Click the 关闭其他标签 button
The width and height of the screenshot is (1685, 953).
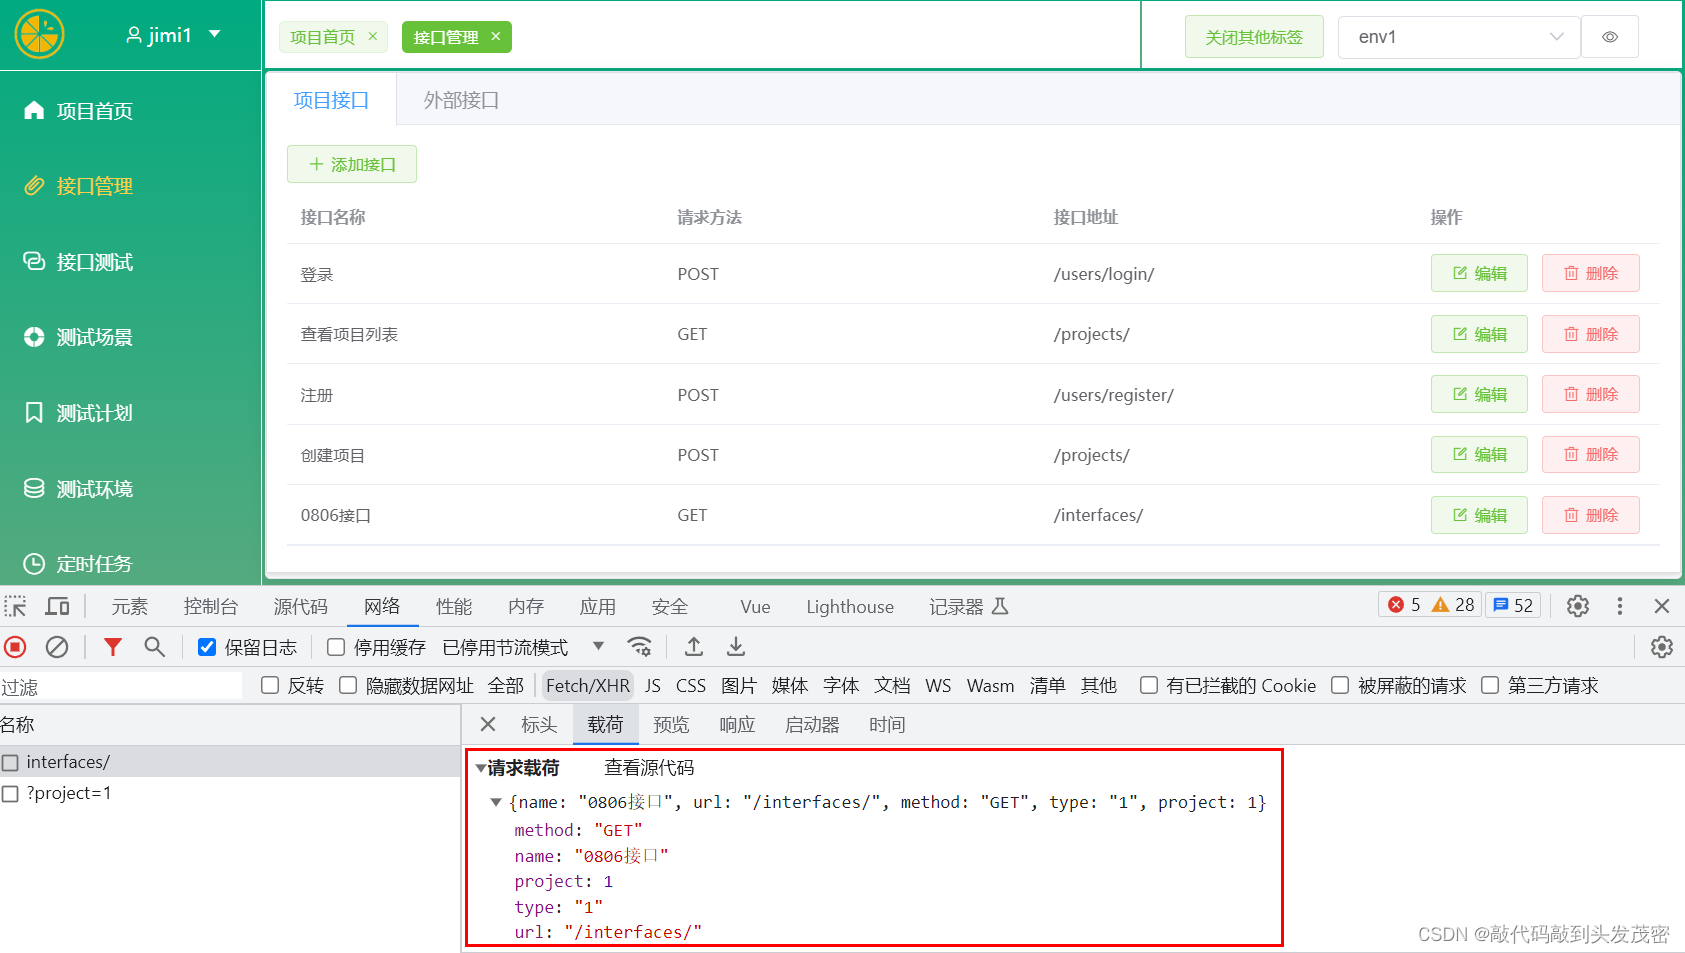pos(1254,37)
